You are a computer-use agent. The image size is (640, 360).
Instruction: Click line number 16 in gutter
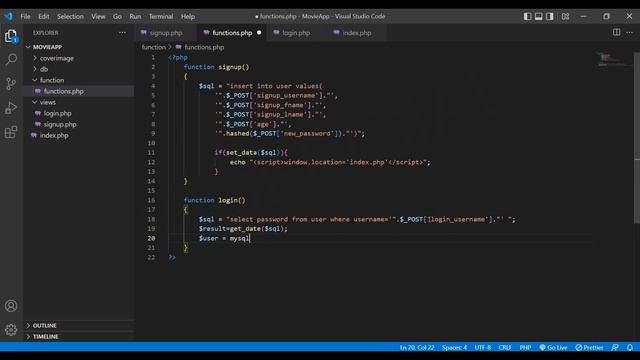point(151,200)
